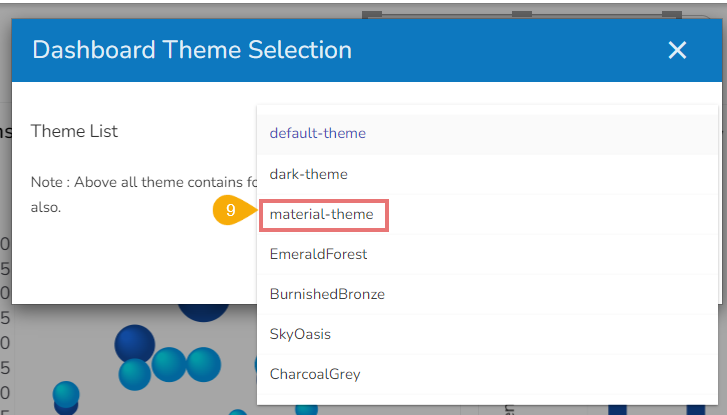Click the note text below Theme List
727x415 pixels.
click(x=140, y=183)
